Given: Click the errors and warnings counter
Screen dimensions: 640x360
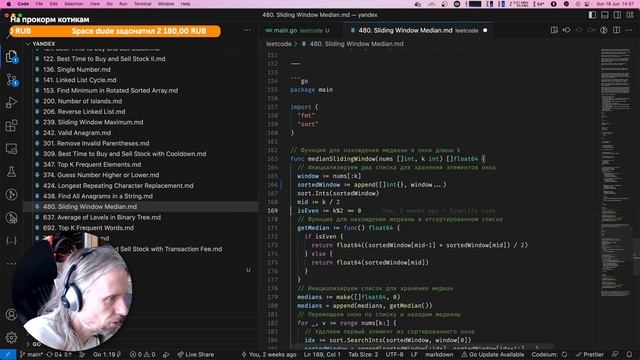Looking at the screenshot, I should click(142, 354).
